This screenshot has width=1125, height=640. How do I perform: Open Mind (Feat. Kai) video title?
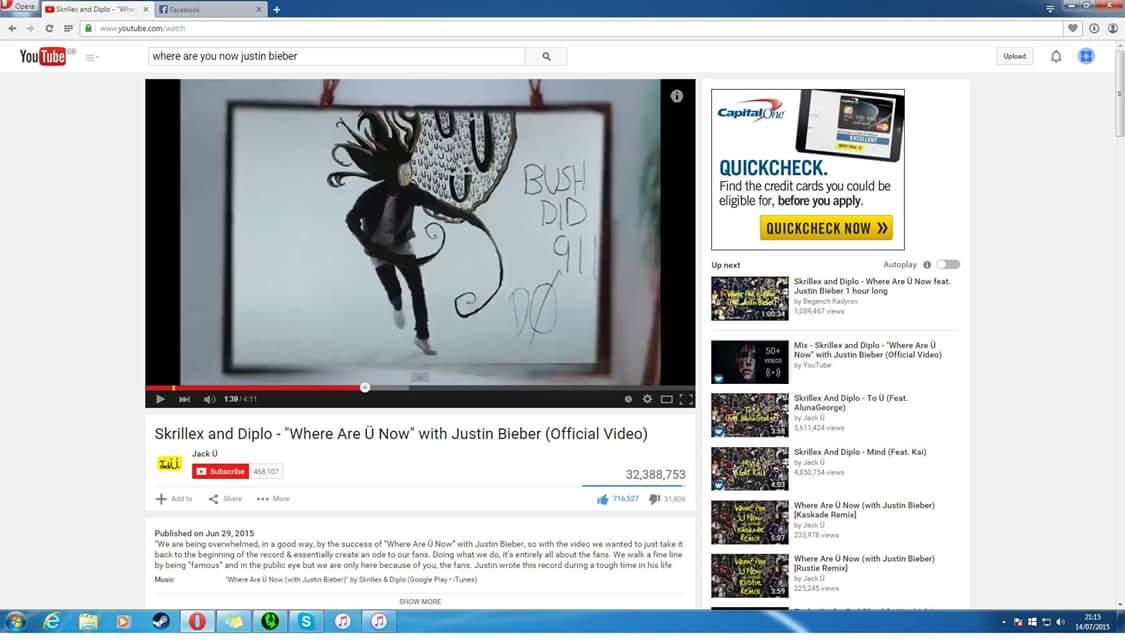860,452
